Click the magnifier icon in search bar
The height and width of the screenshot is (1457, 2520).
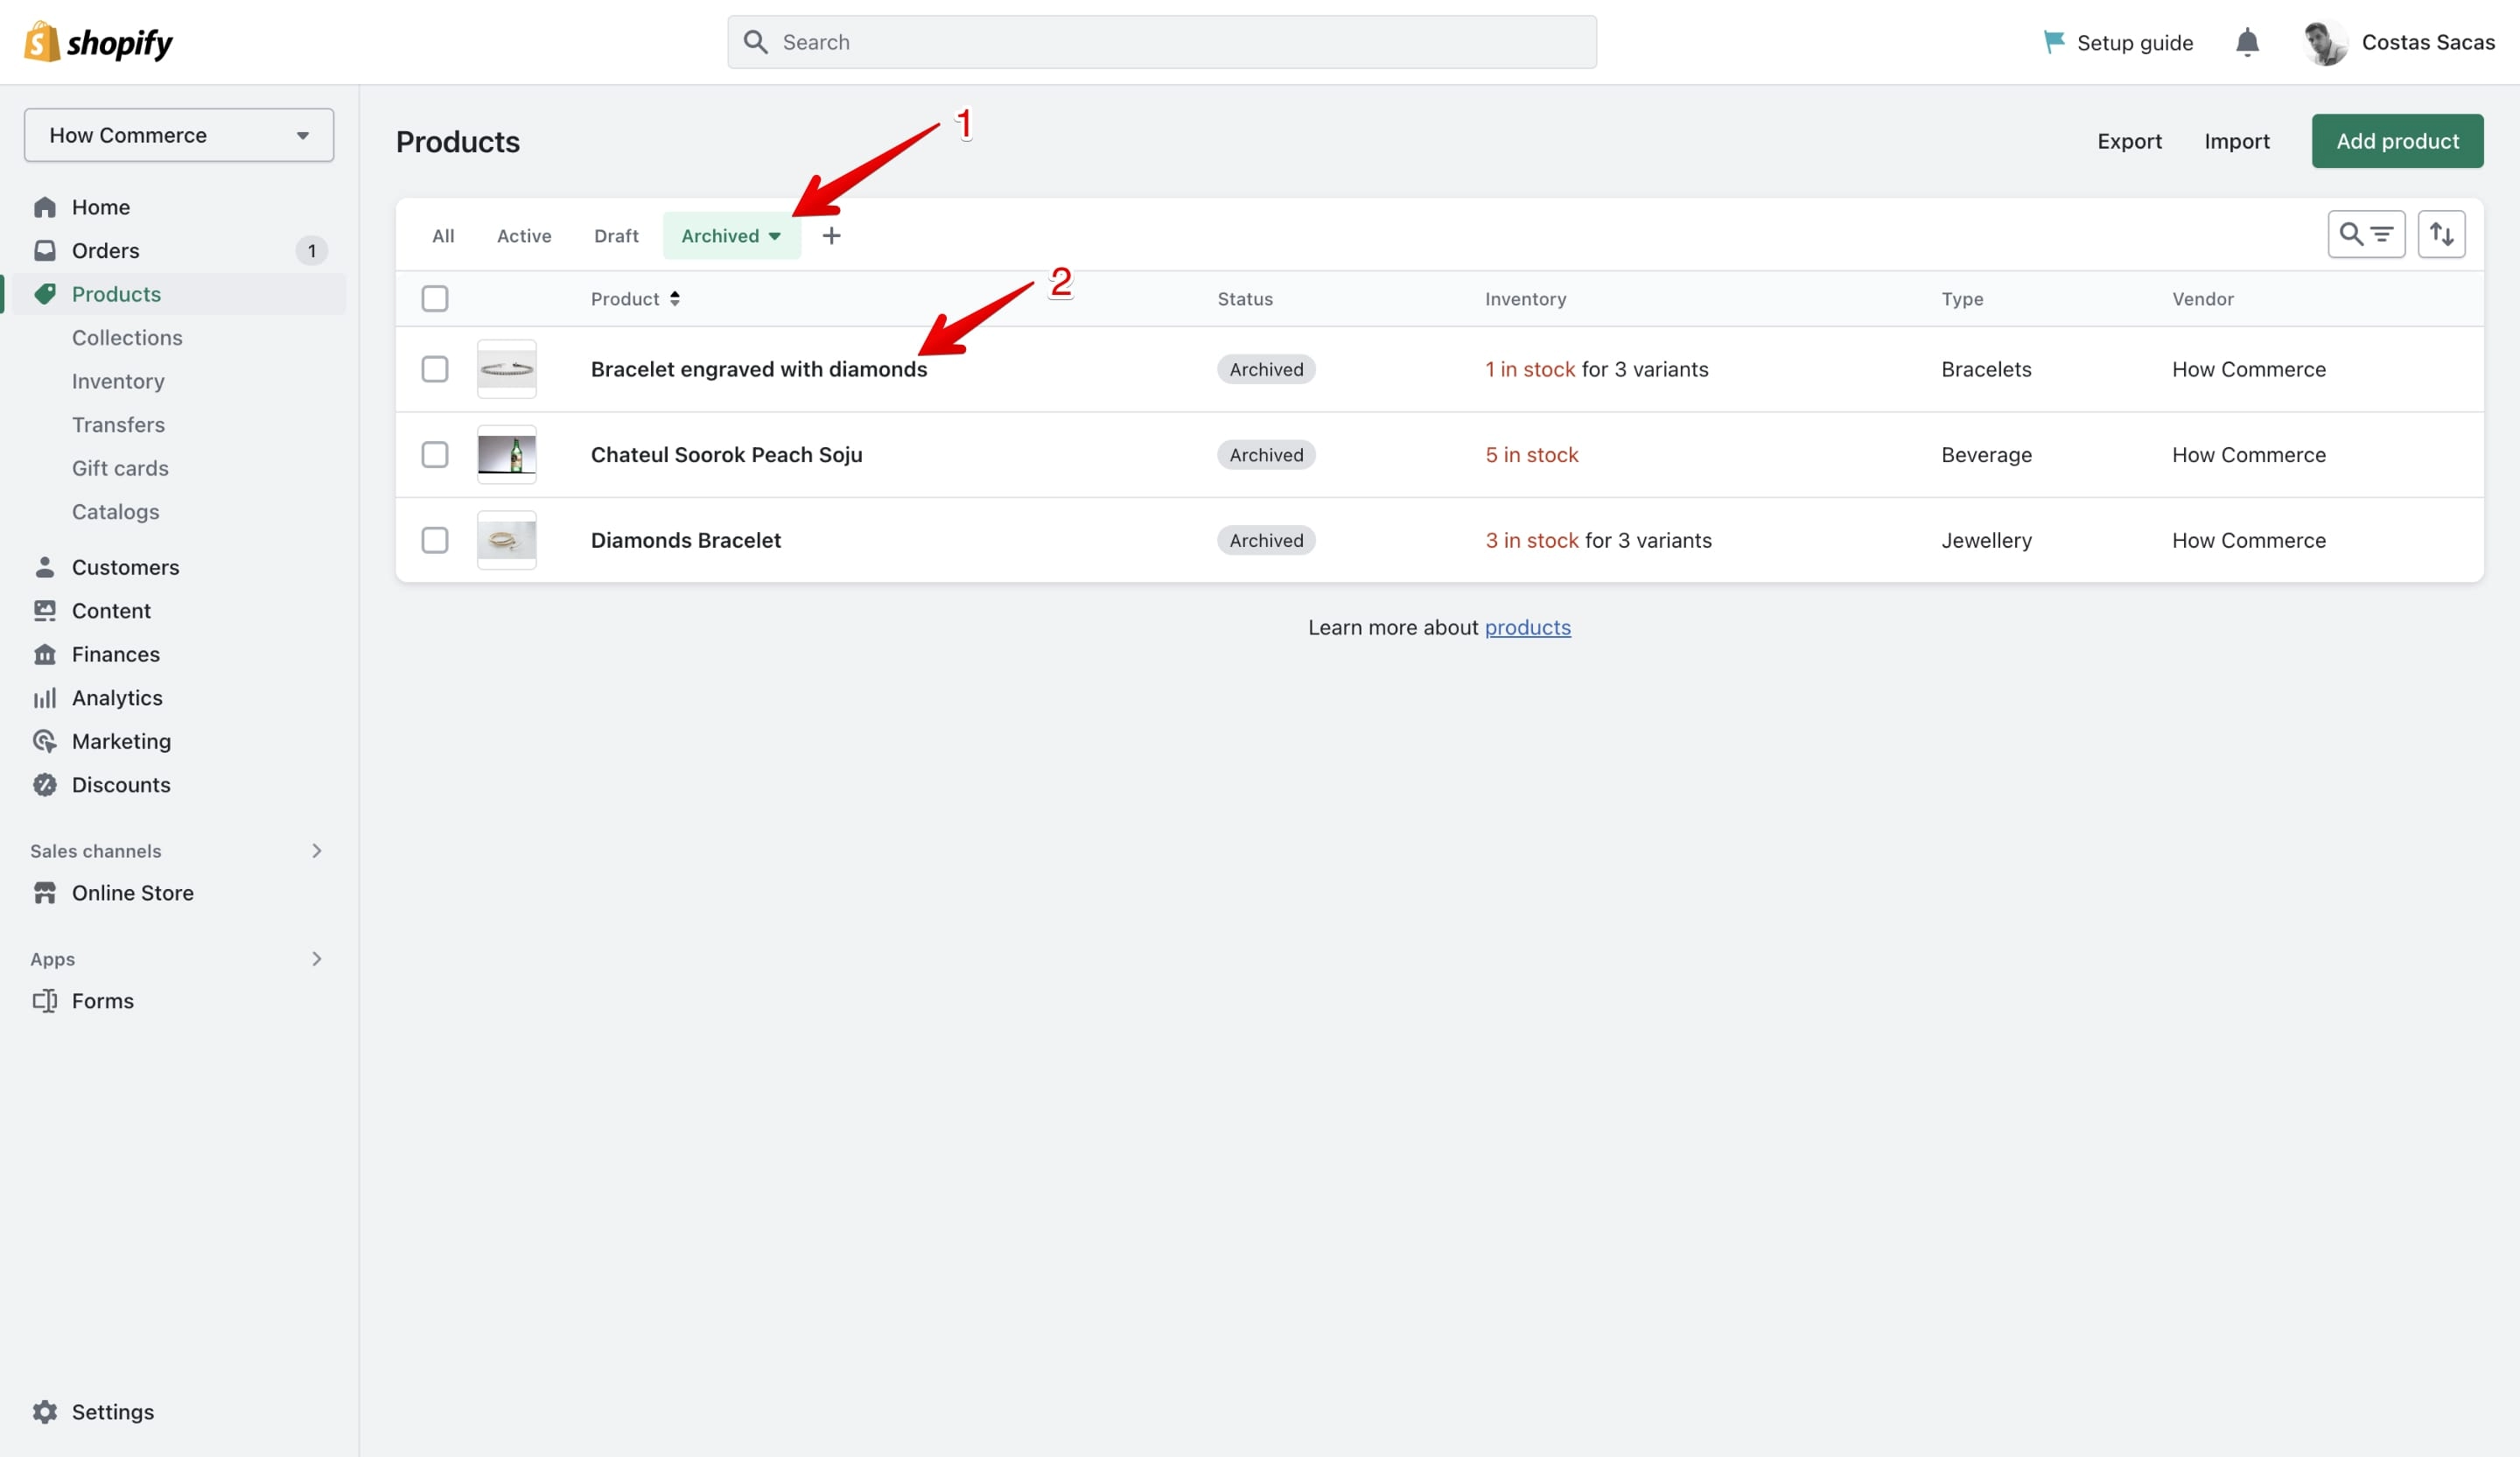point(756,42)
